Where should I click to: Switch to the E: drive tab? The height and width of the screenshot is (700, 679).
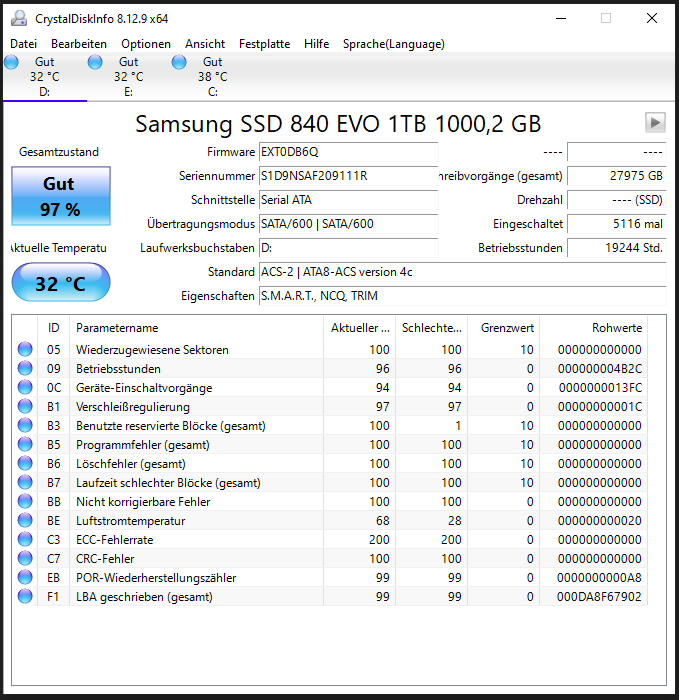[x=129, y=77]
